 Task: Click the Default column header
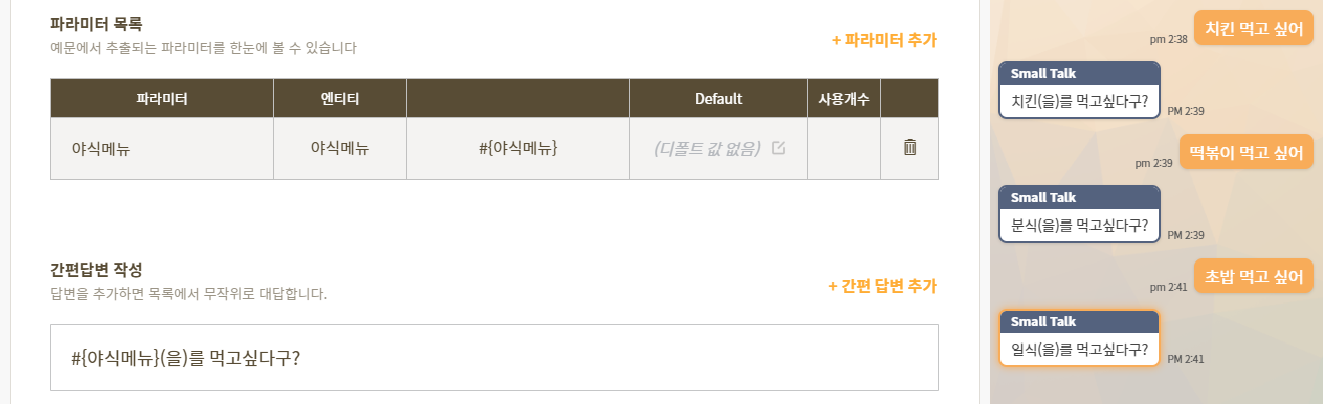click(718, 99)
